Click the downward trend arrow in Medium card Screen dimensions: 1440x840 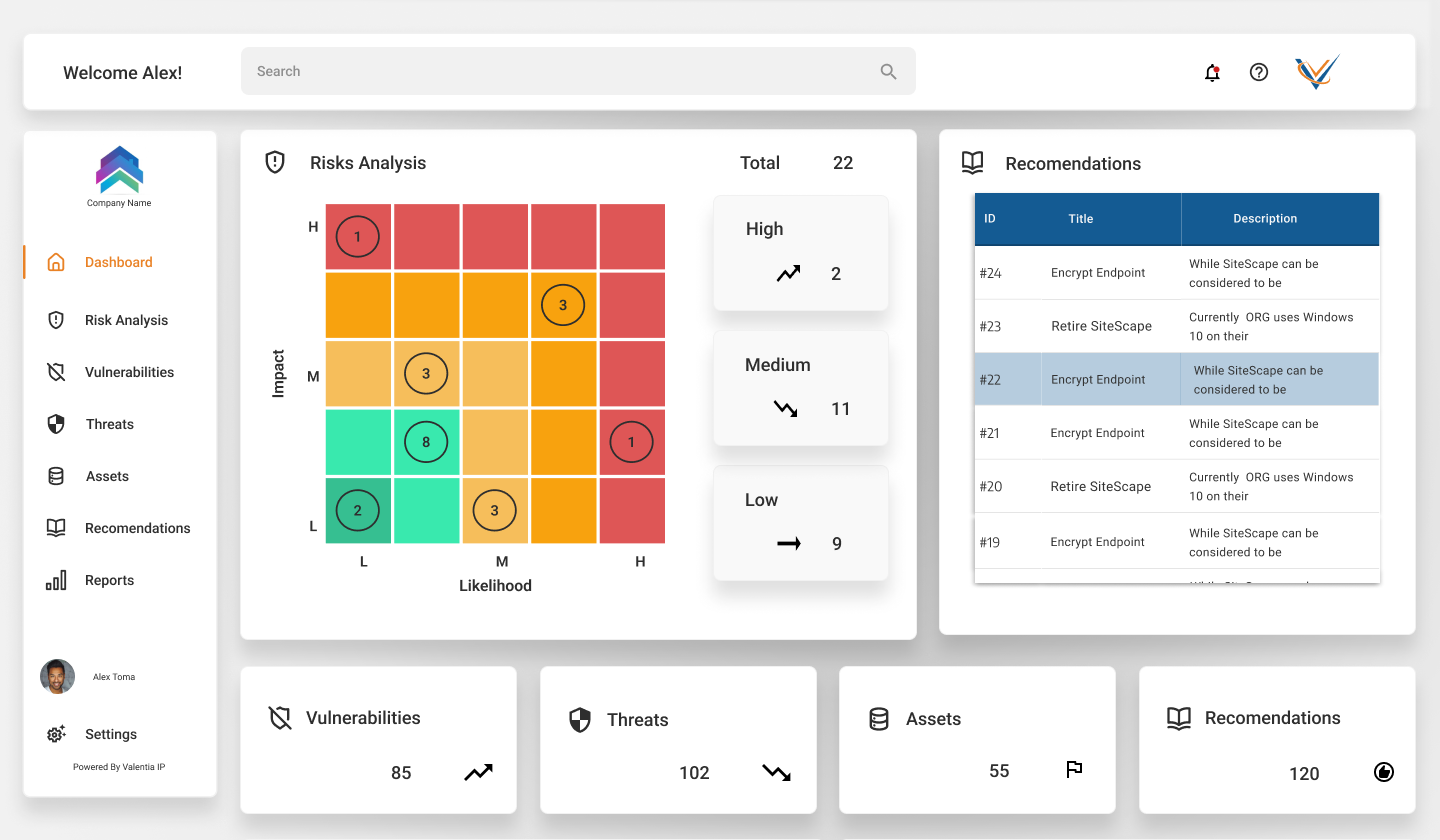[x=786, y=408]
